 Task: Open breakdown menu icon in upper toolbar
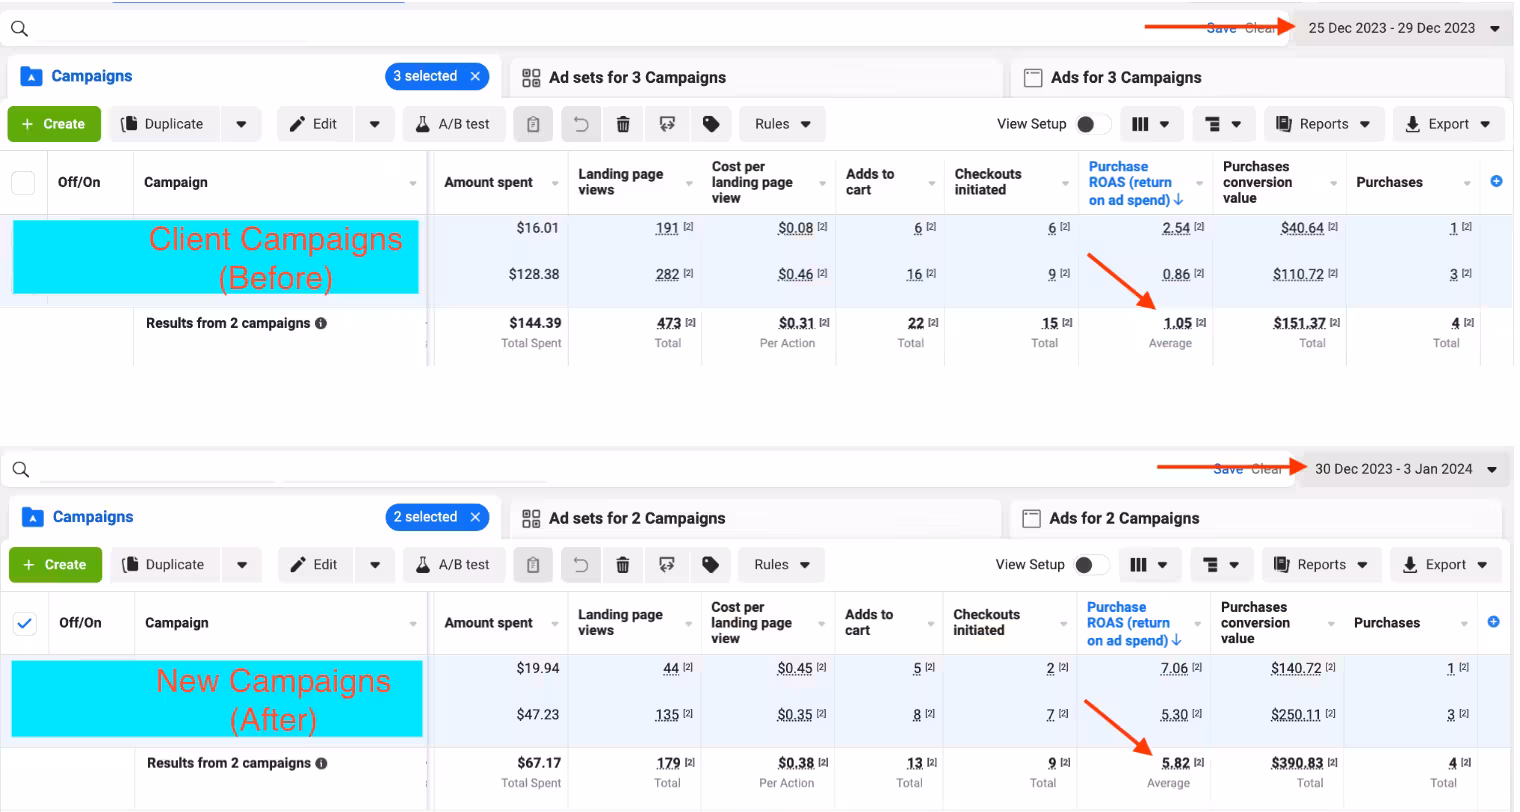point(1222,124)
